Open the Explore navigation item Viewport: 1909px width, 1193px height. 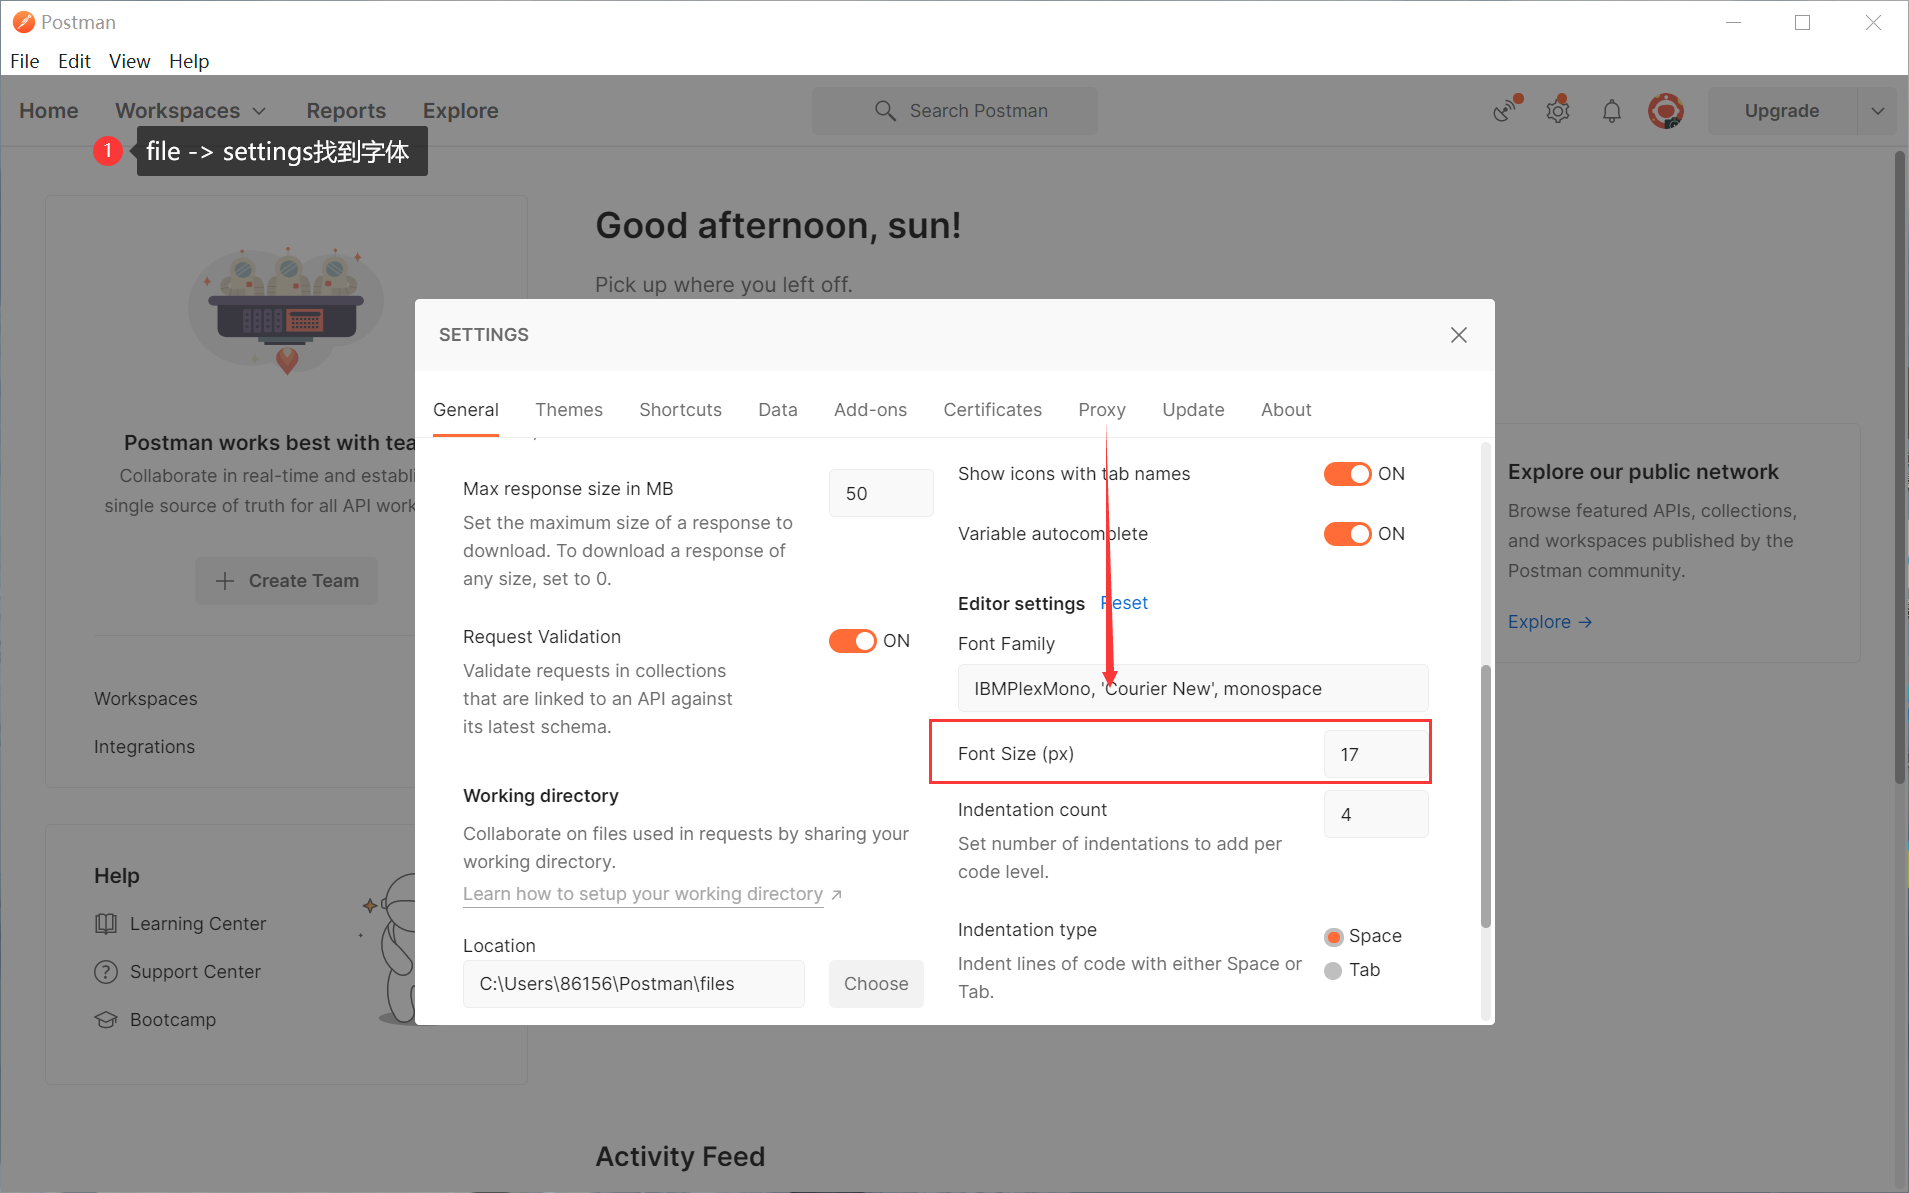click(x=460, y=110)
